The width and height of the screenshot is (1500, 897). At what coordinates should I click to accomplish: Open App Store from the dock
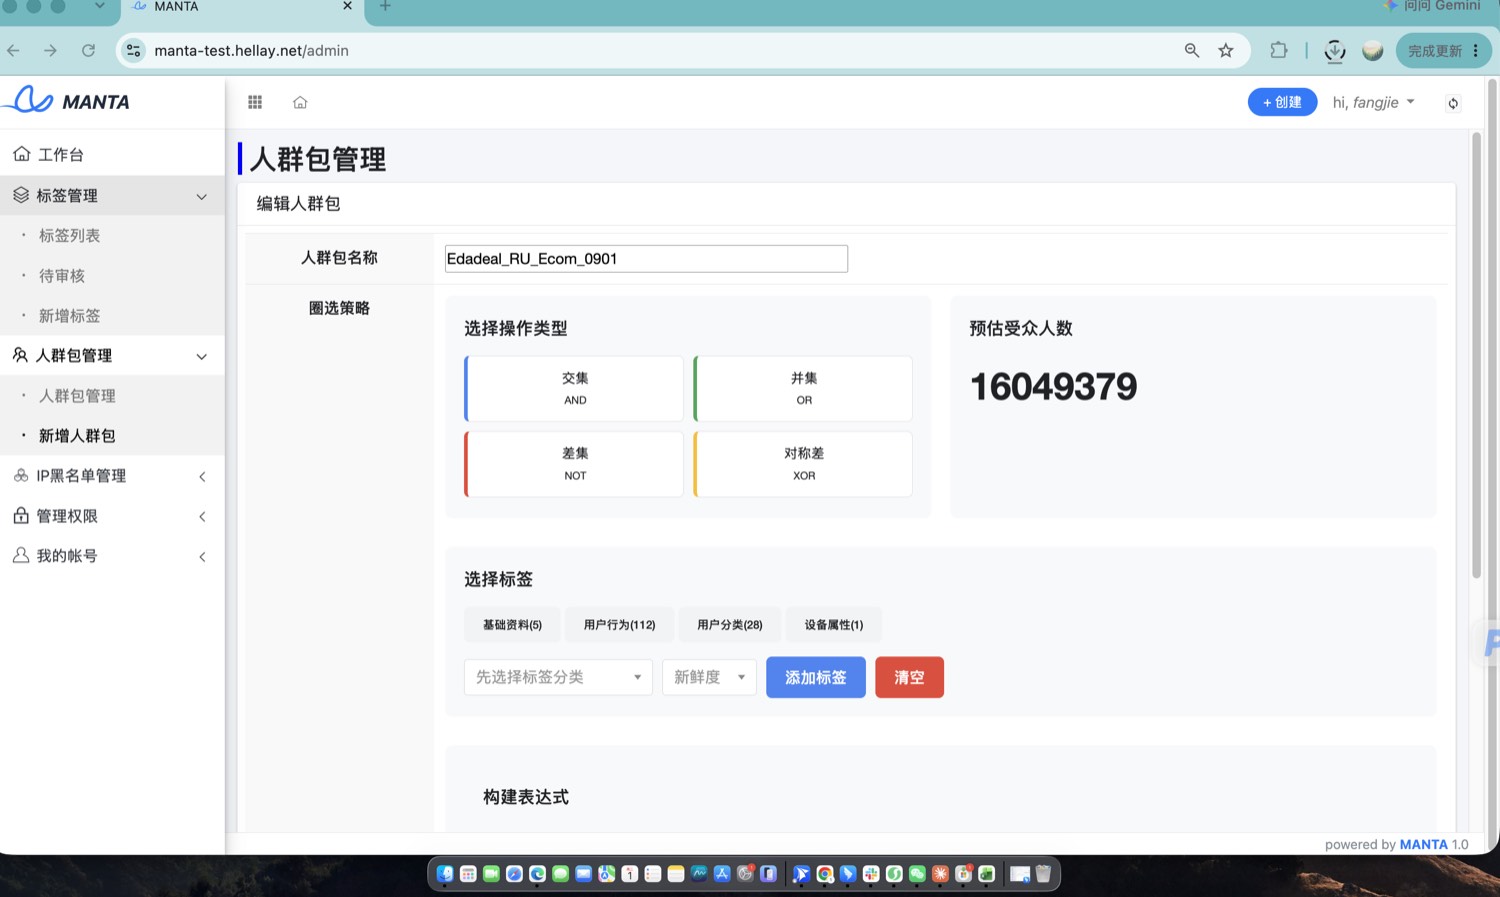(x=722, y=874)
